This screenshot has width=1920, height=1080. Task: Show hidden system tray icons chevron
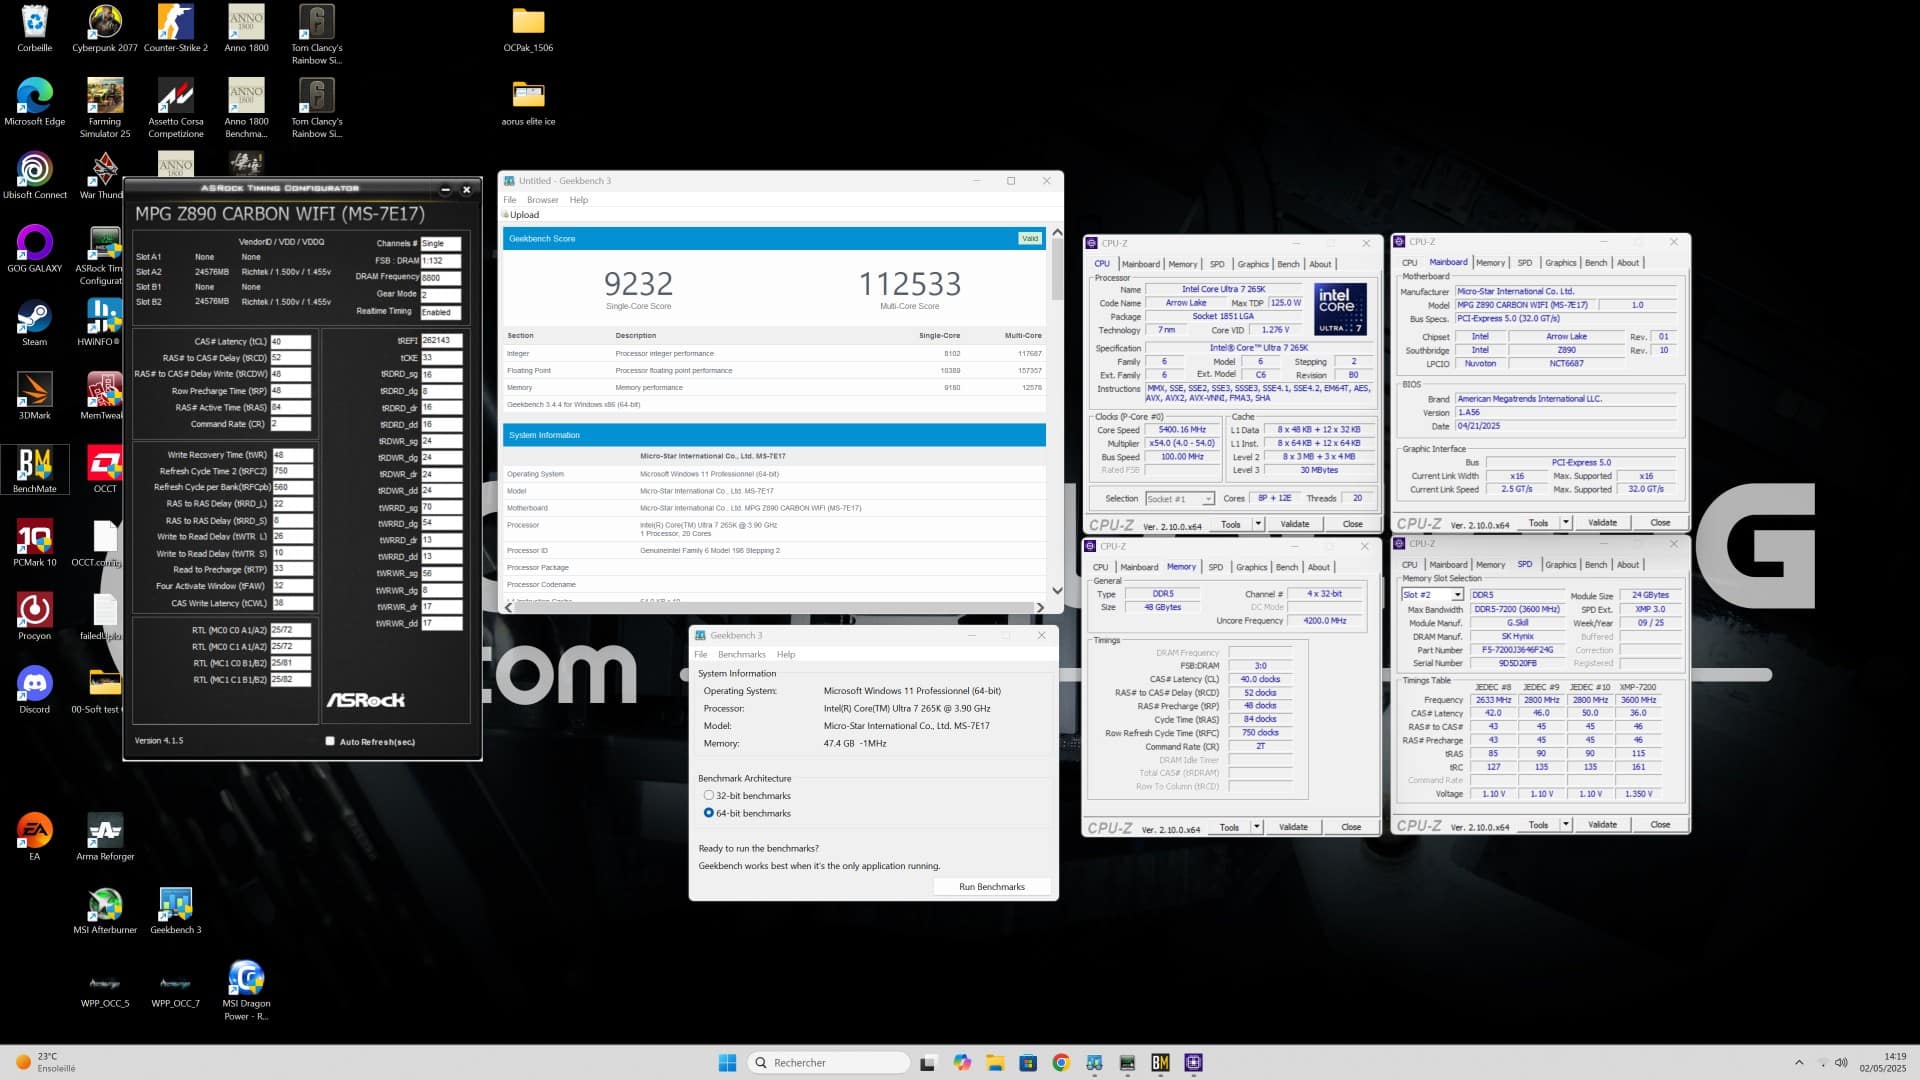pos(1799,1062)
